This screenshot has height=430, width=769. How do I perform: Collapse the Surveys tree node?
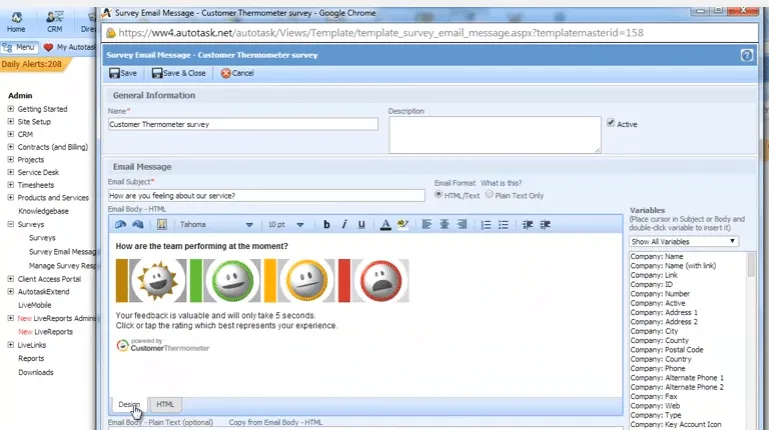pos(10,224)
